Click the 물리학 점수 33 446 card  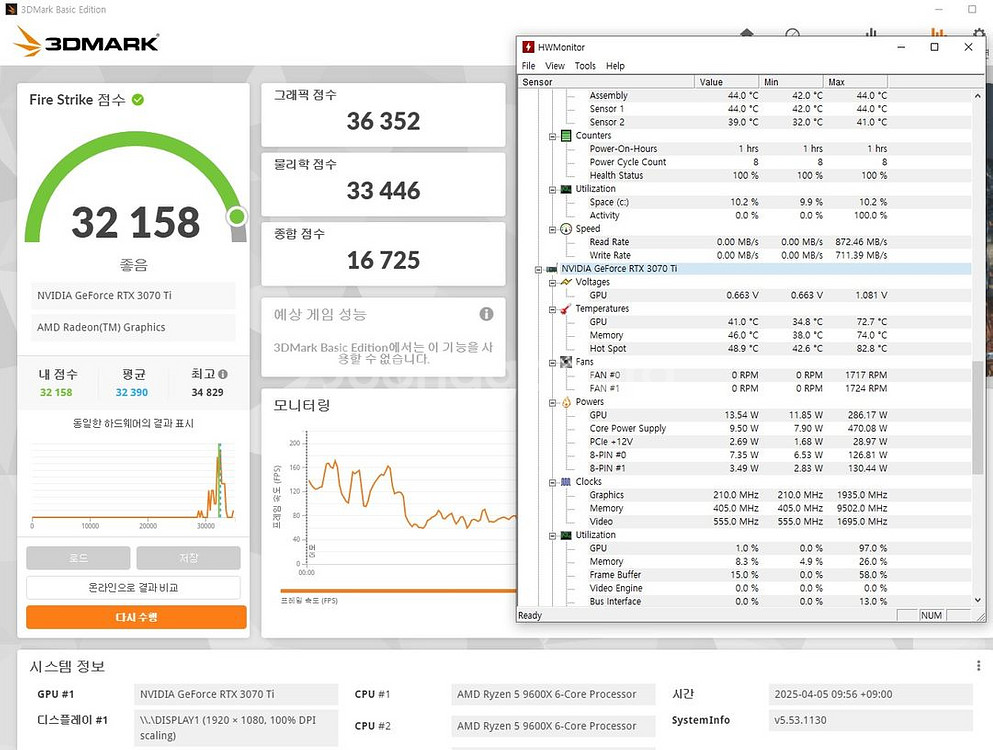(x=383, y=184)
